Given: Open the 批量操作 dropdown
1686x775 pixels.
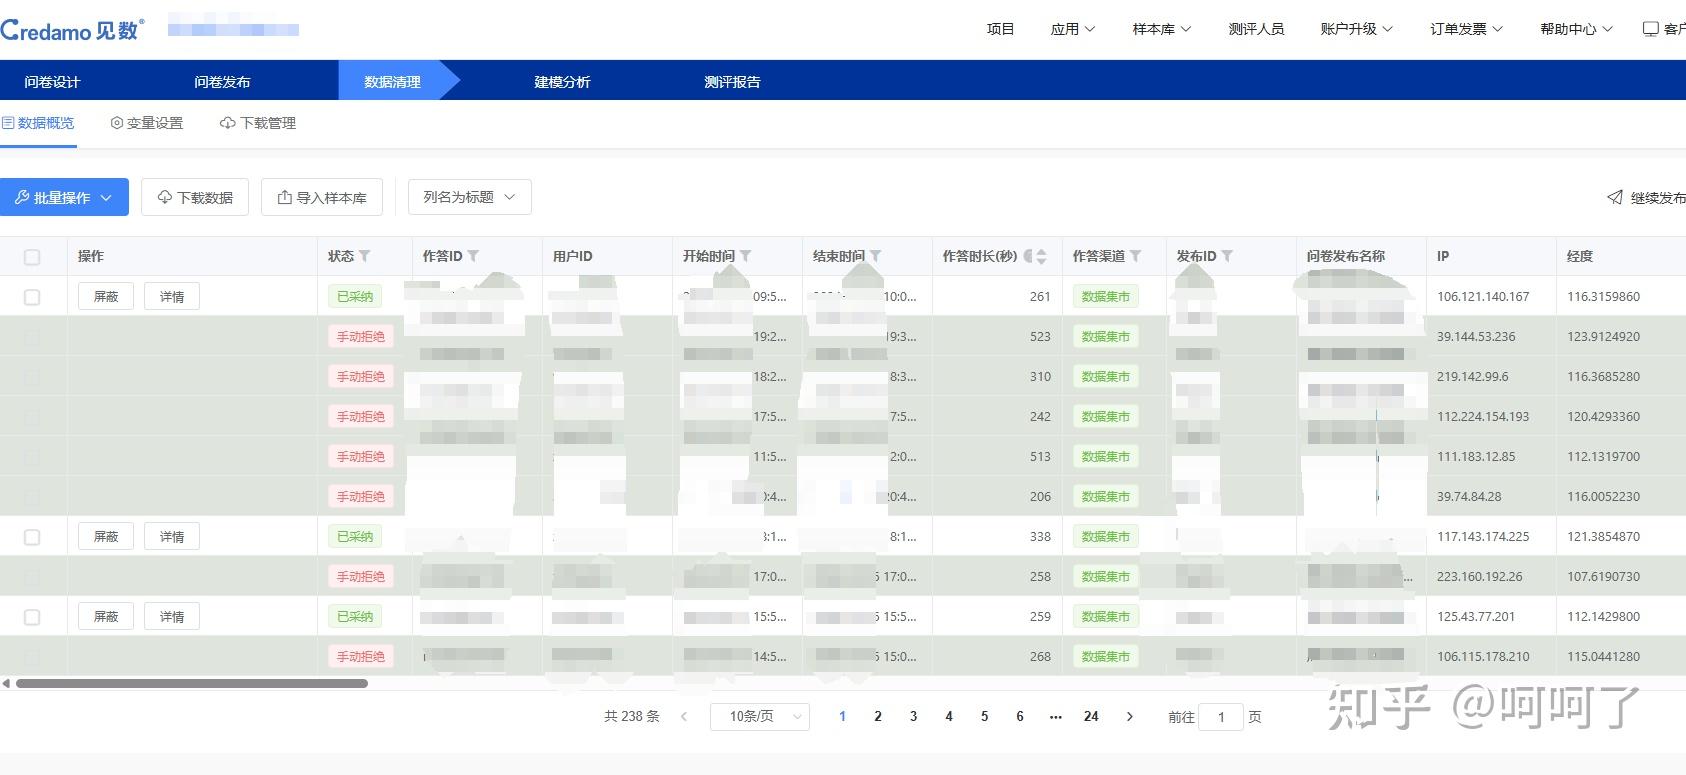Looking at the screenshot, I should [64, 197].
